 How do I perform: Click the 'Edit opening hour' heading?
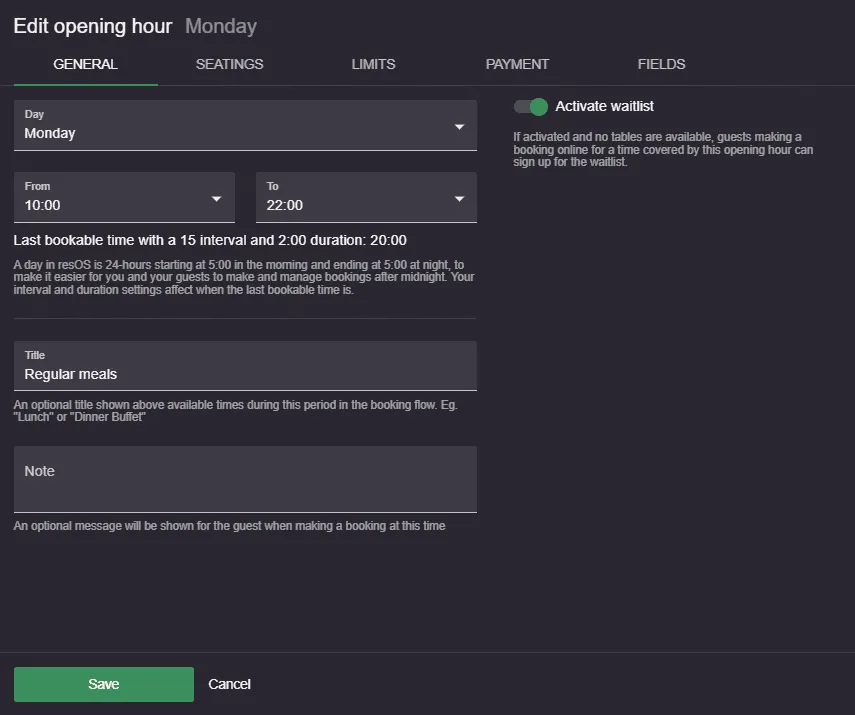(93, 26)
